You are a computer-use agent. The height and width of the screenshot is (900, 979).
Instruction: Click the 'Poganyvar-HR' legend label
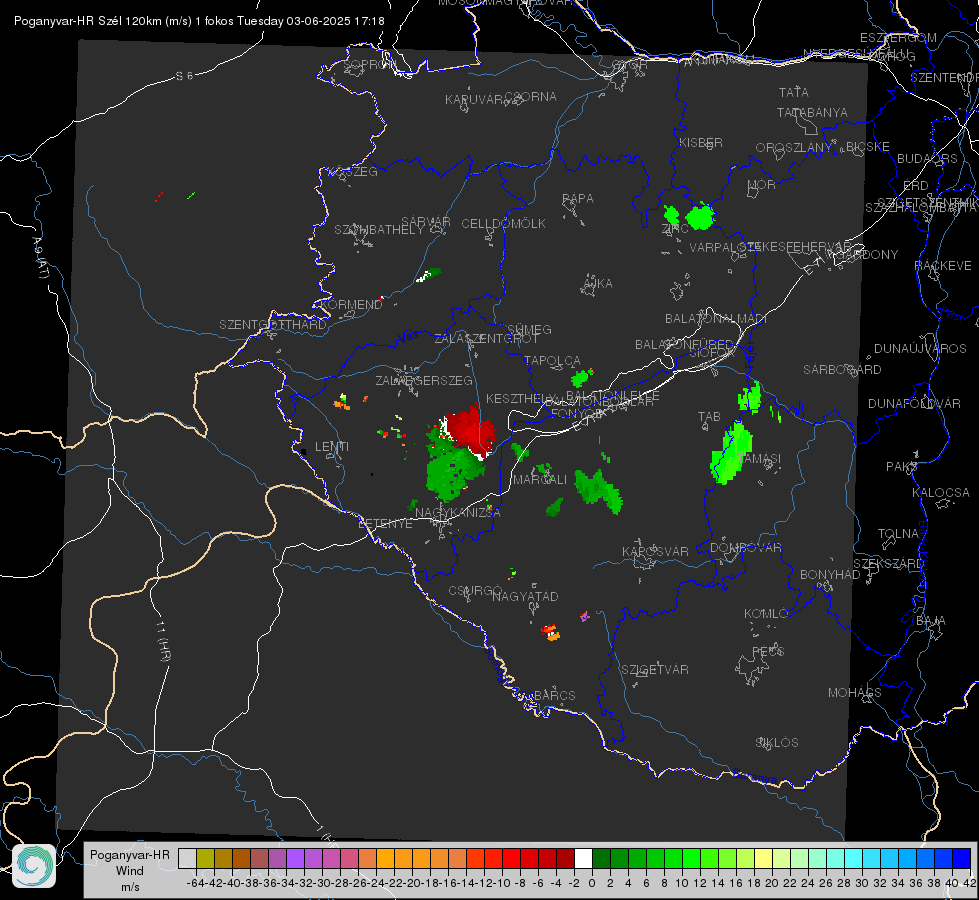[x=130, y=855]
